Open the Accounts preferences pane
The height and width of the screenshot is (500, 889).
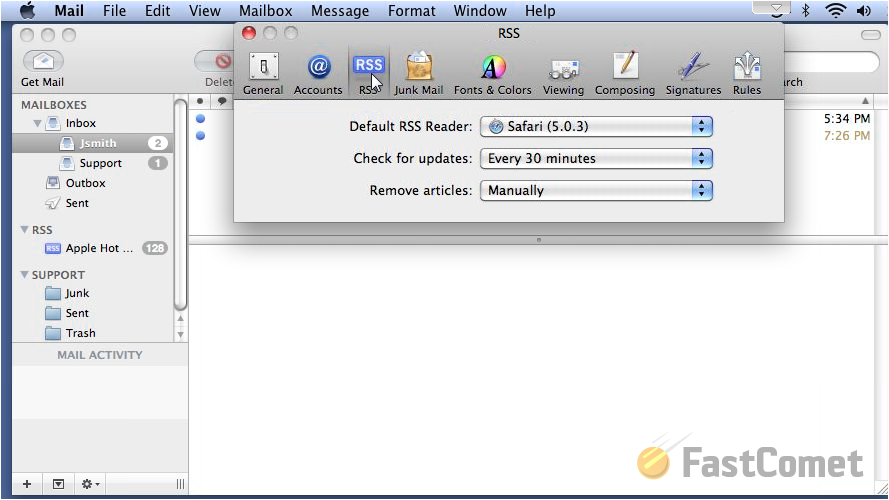318,74
